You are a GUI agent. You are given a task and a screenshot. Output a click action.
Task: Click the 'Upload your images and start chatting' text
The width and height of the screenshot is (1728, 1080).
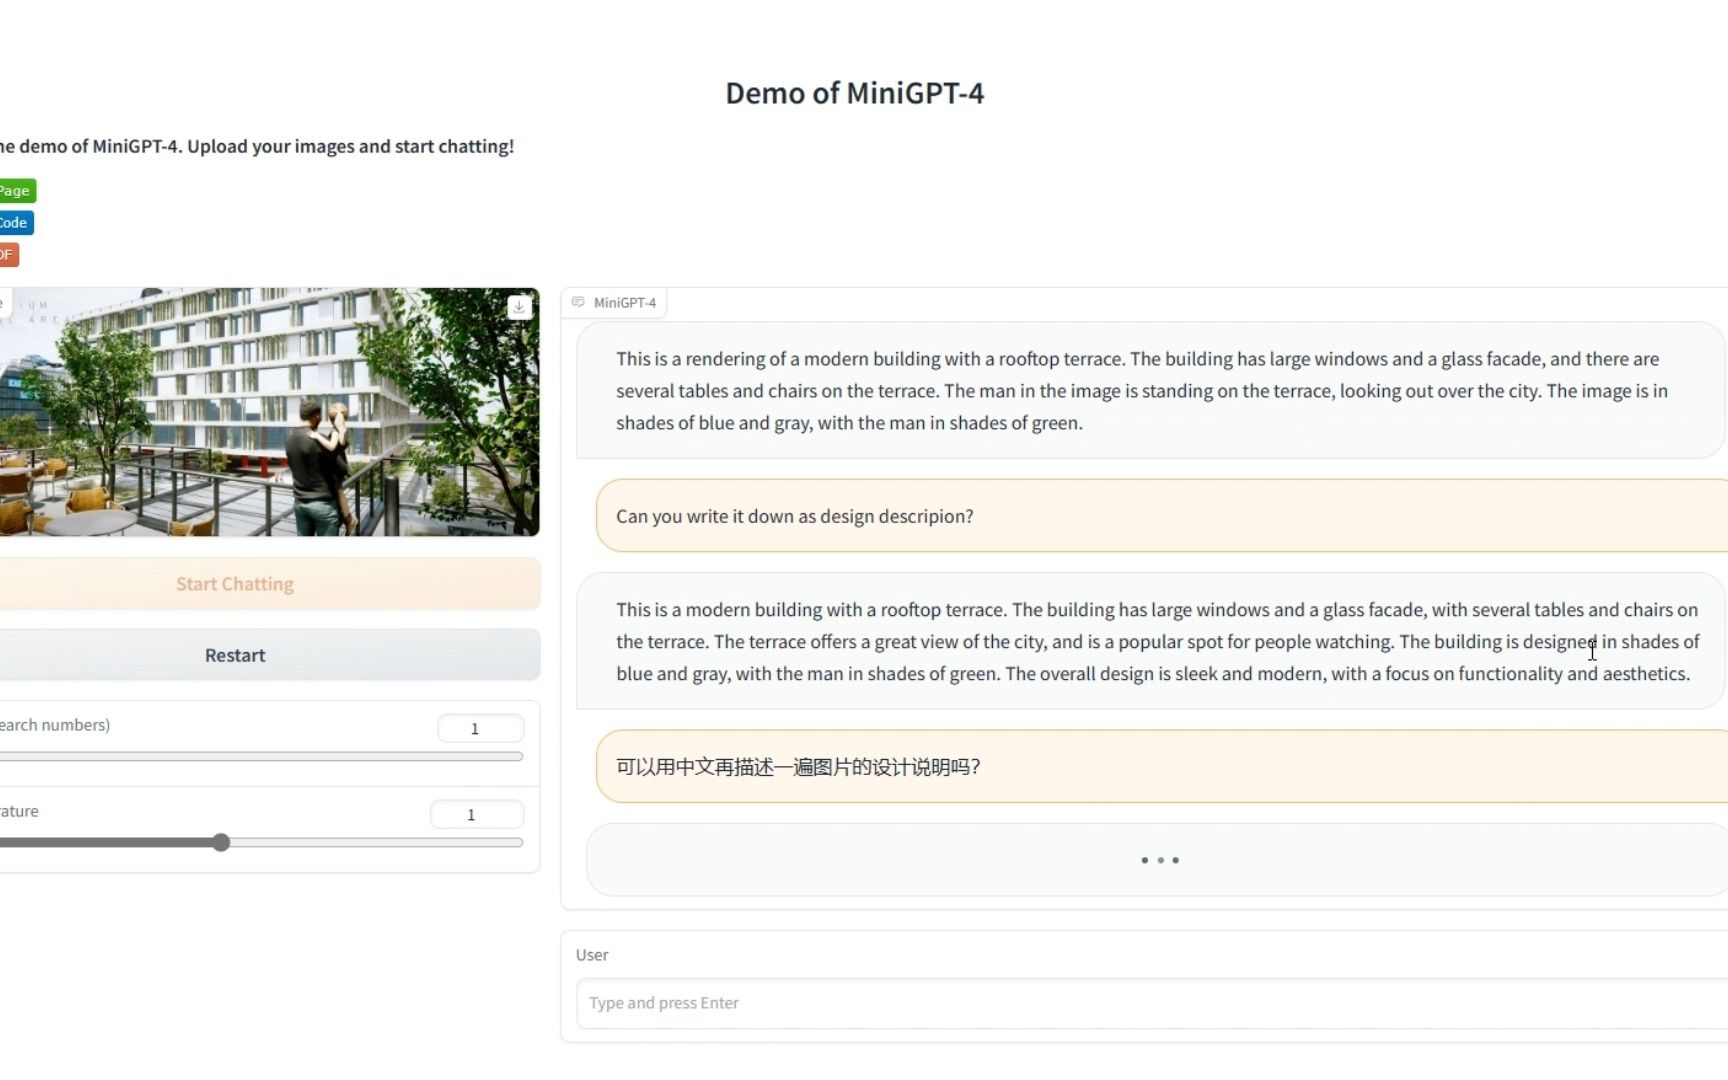pos(351,146)
